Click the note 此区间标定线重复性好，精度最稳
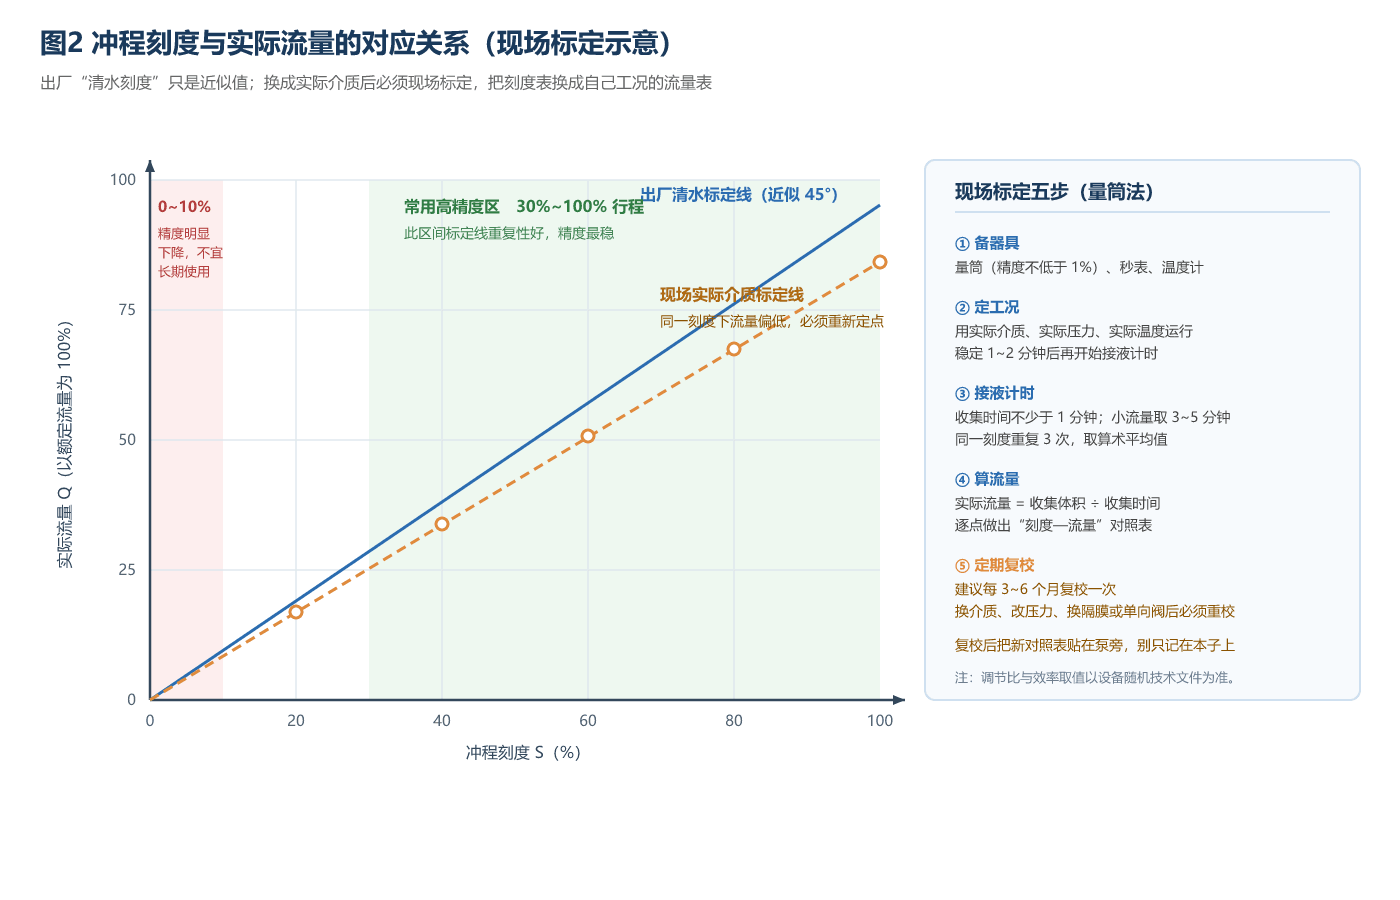Image resolution: width=1400 pixels, height=900 pixels. pos(509,233)
